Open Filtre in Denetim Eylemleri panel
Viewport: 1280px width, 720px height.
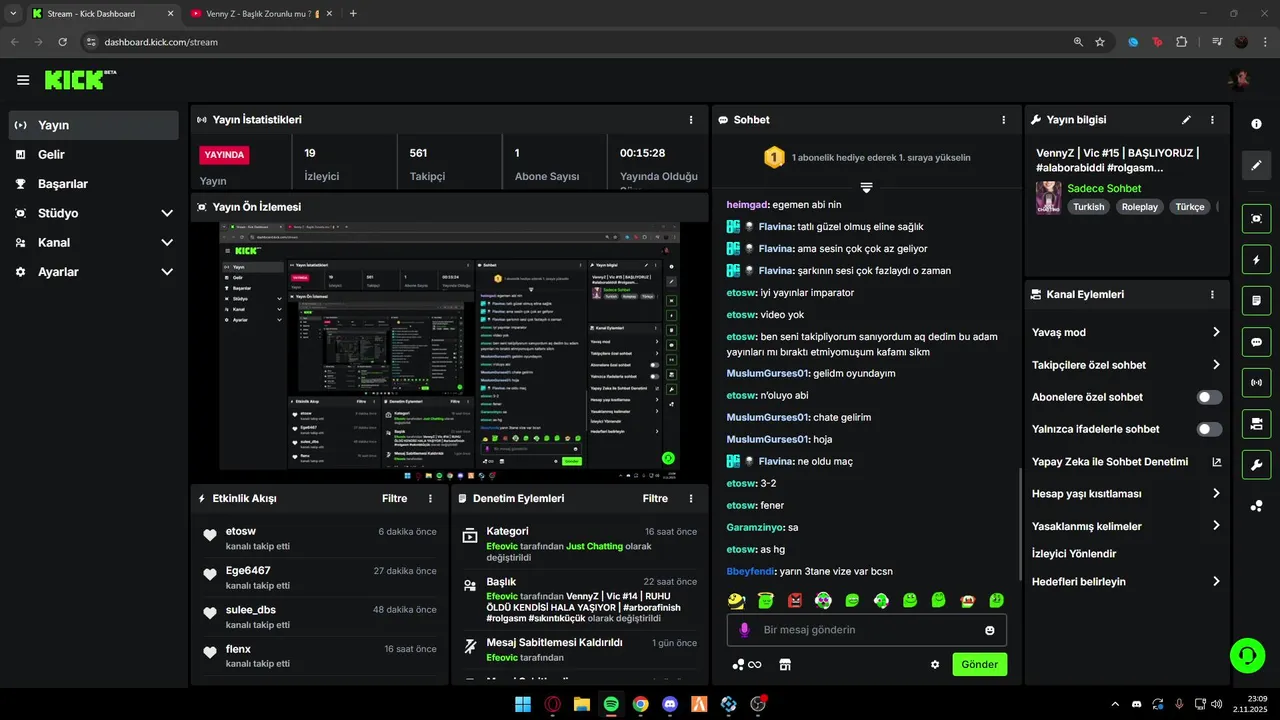(655, 498)
